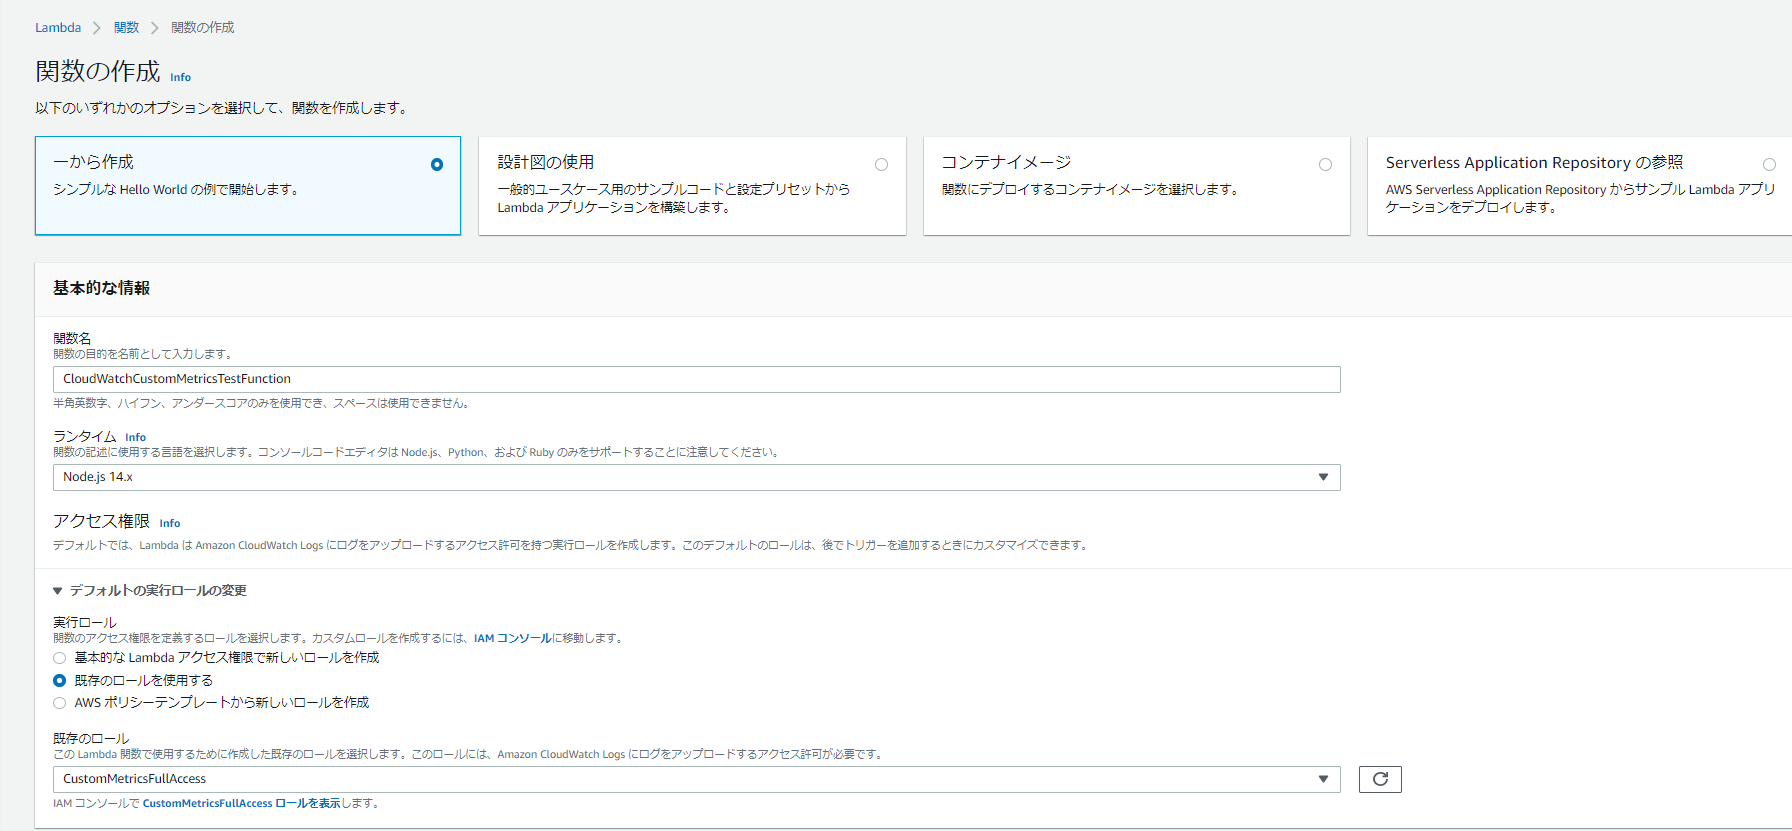Collapse デフォルトの実行ロールの変更 section
Image resolution: width=1792 pixels, height=831 pixels.
point(150,590)
